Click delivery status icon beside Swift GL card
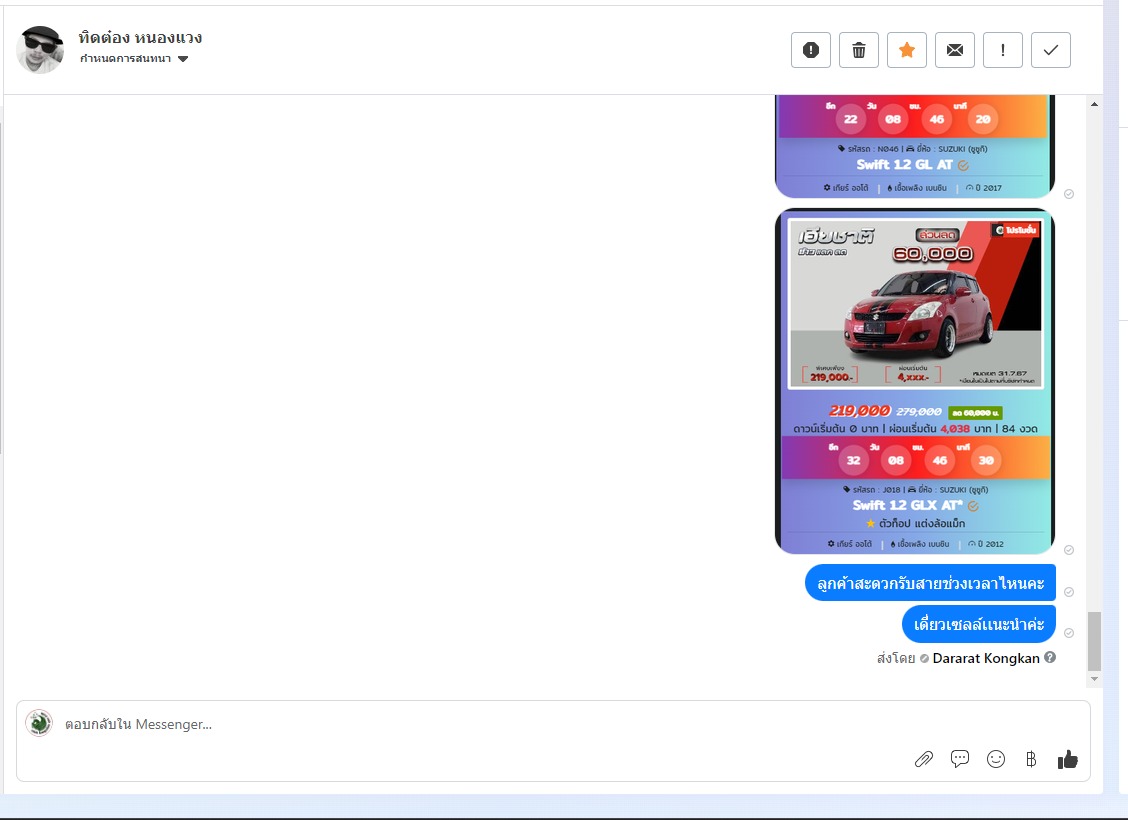The image size is (1128, 820). point(1069,194)
